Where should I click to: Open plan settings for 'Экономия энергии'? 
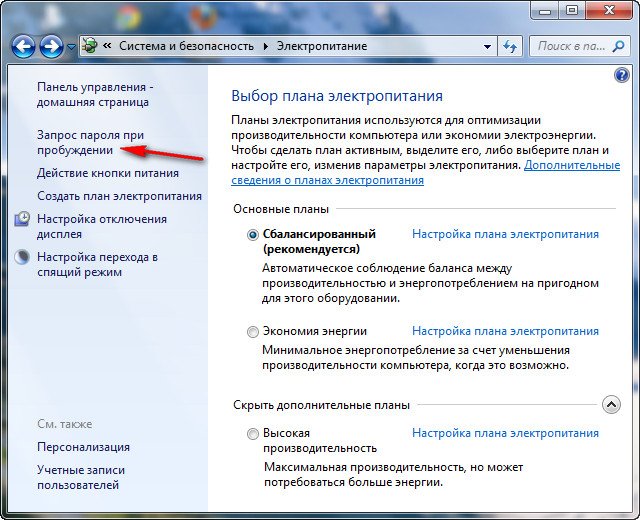point(505,331)
